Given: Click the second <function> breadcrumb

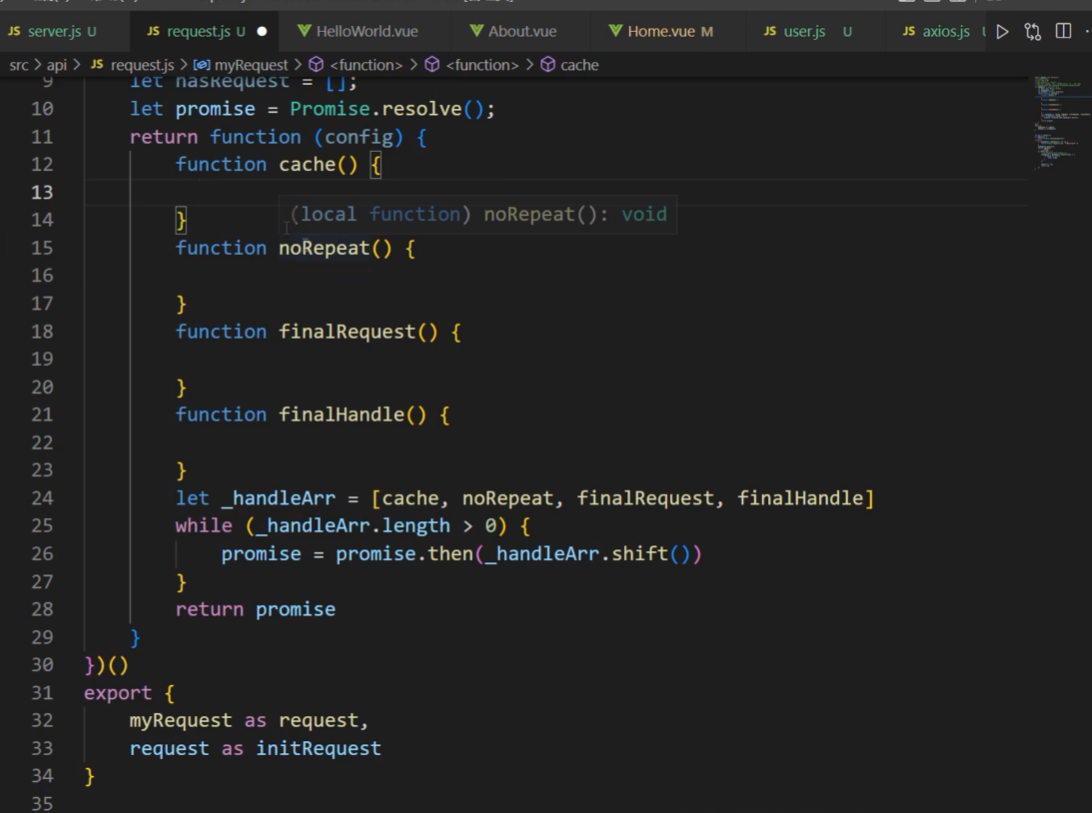Looking at the screenshot, I should point(471,65).
